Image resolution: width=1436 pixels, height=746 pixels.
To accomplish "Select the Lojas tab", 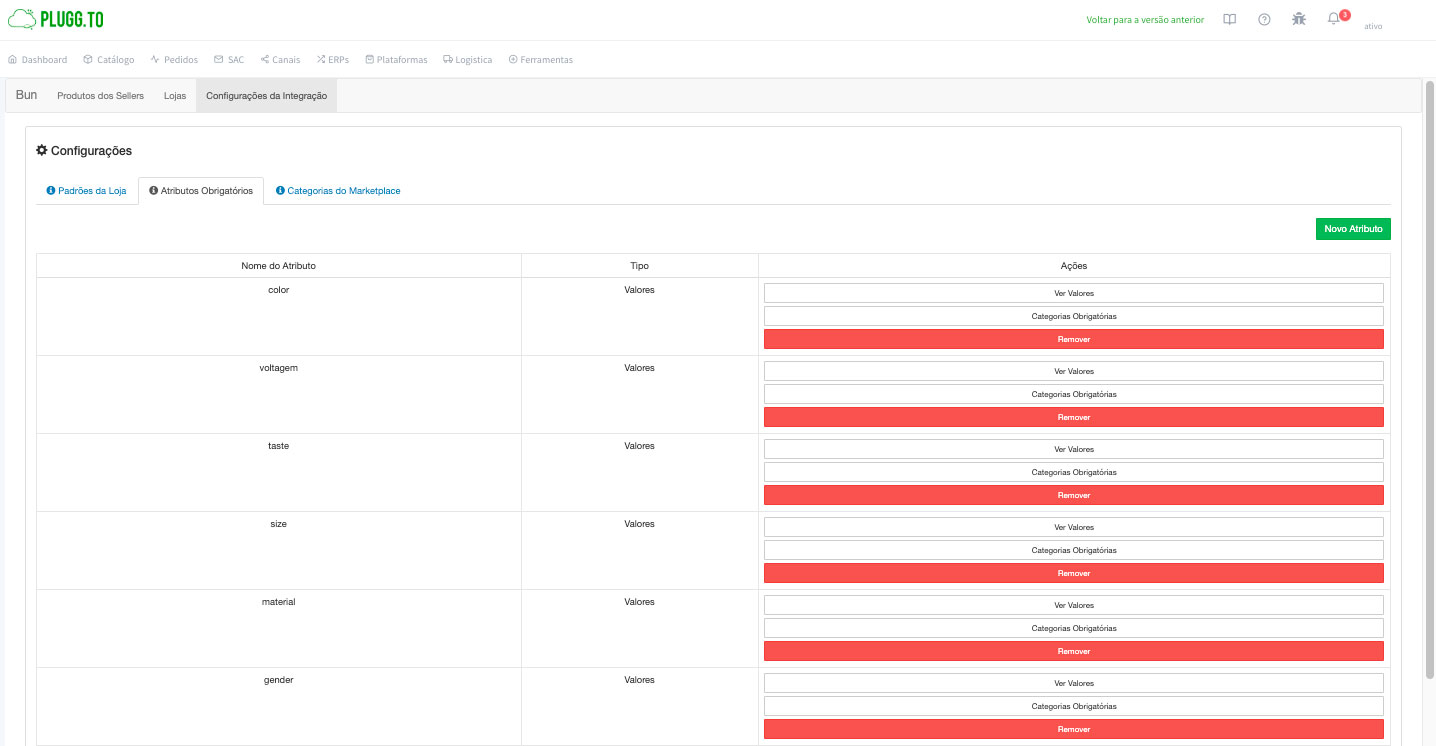I will pyautogui.click(x=175, y=96).
